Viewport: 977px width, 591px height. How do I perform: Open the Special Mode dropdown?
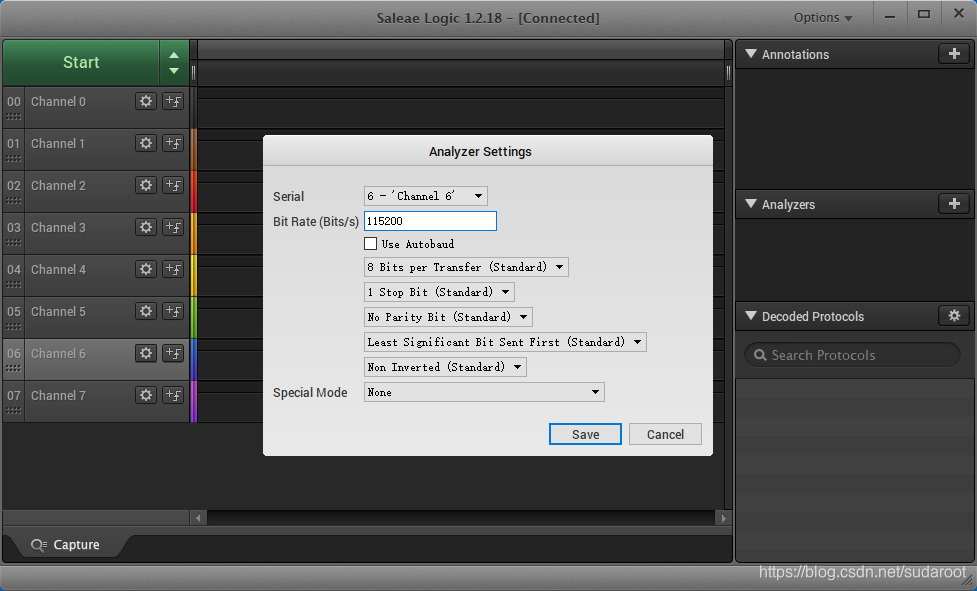pos(484,392)
